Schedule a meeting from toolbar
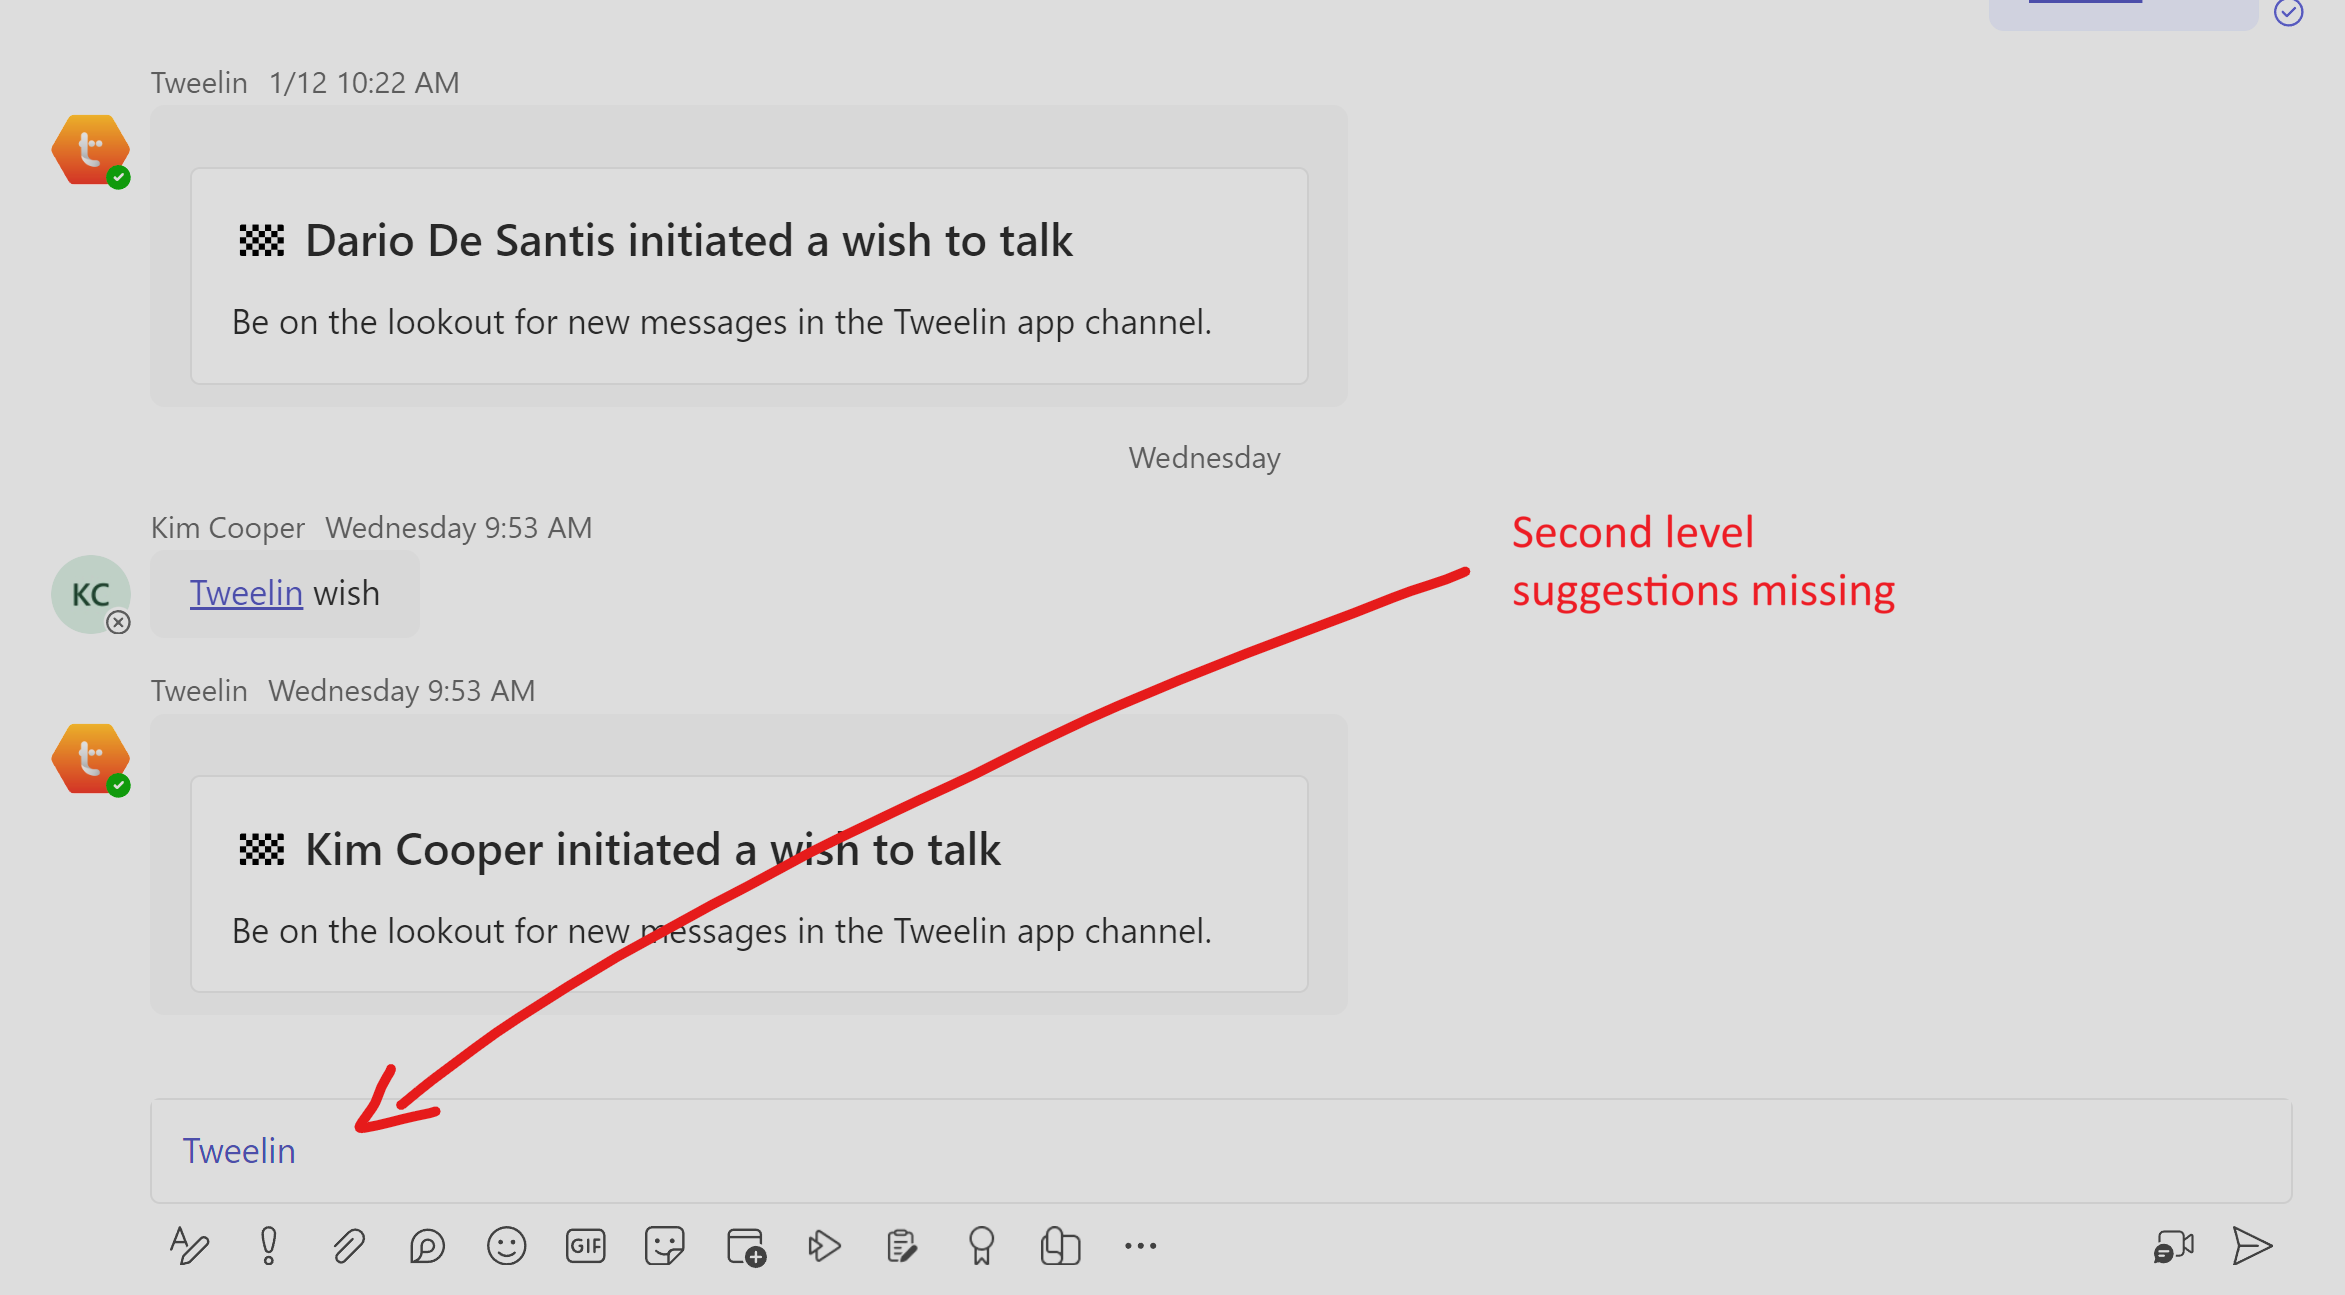The width and height of the screenshot is (2345, 1295). [x=746, y=1246]
